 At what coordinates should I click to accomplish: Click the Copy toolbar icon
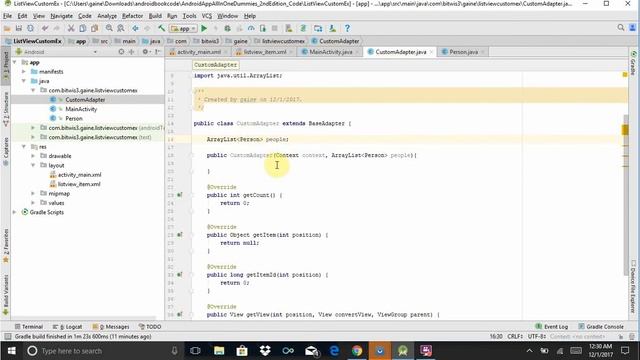click(x=82, y=29)
